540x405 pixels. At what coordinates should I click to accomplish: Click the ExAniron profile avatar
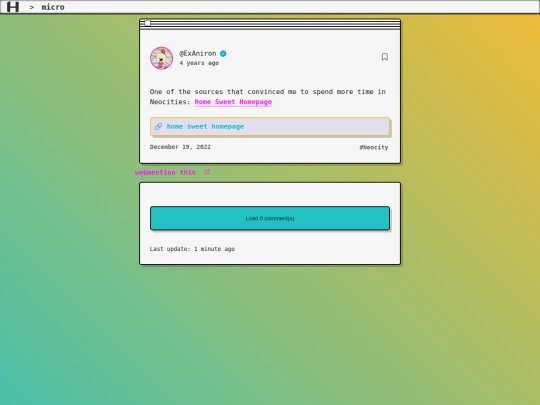[162, 58]
